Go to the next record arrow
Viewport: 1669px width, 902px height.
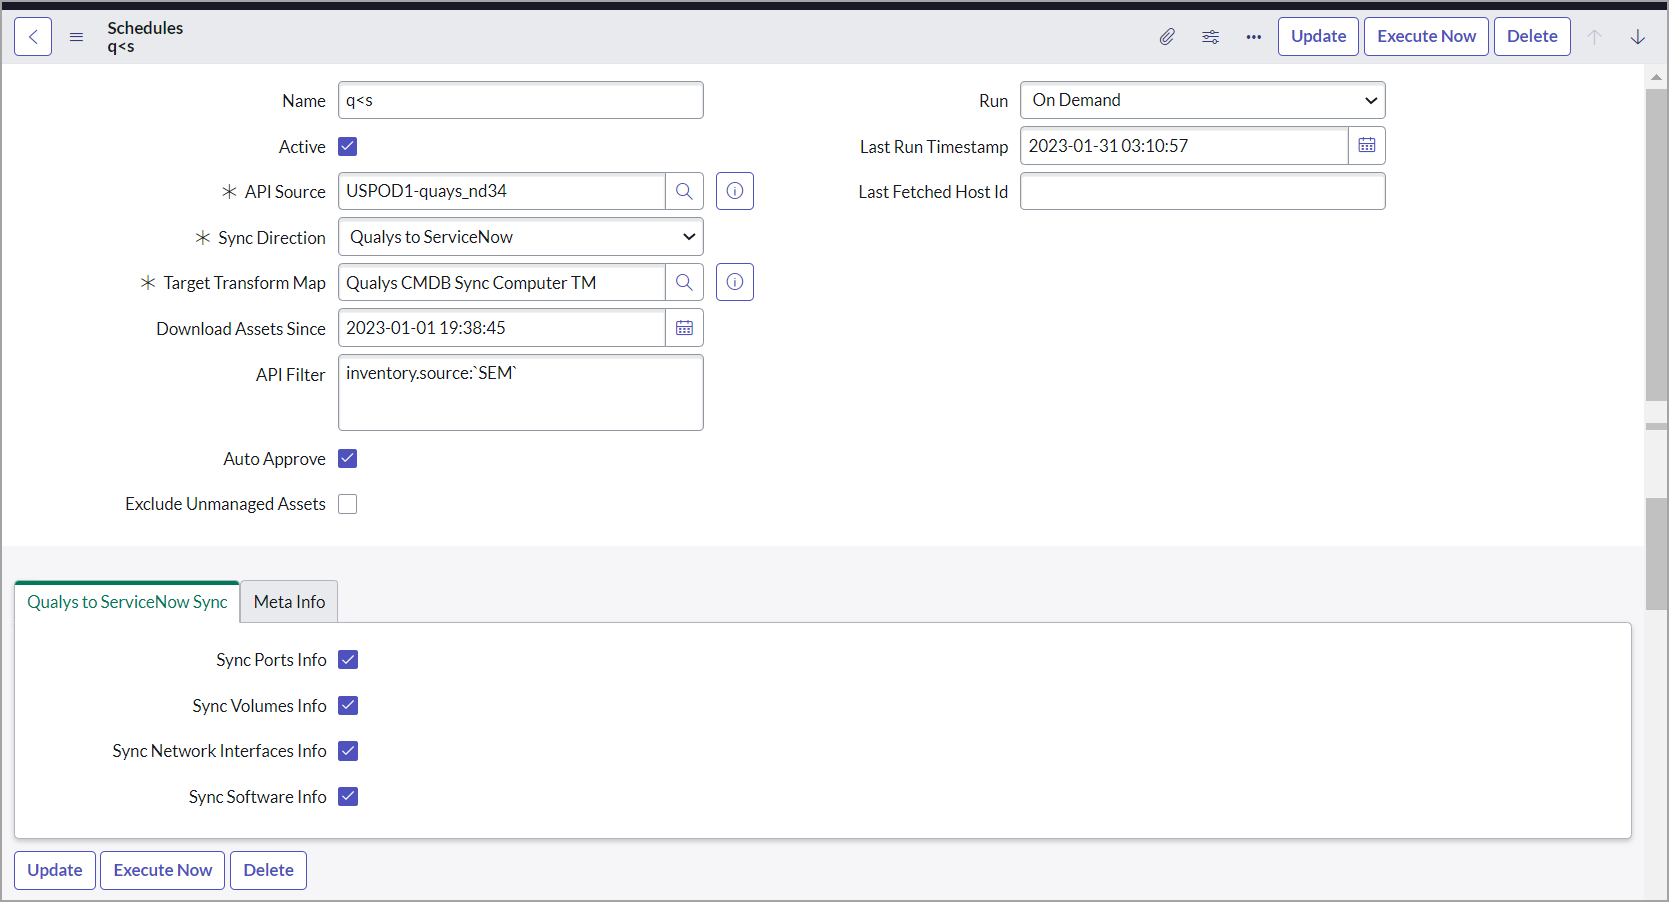click(x=1638, y=37)
